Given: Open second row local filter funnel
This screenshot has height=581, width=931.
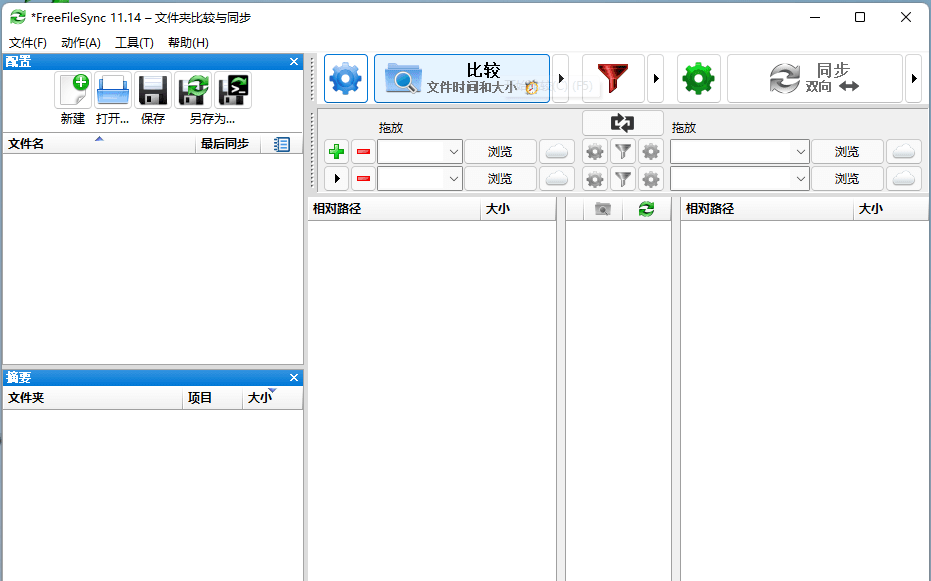Looking at the screenshot, I should [x=623, y=179].
